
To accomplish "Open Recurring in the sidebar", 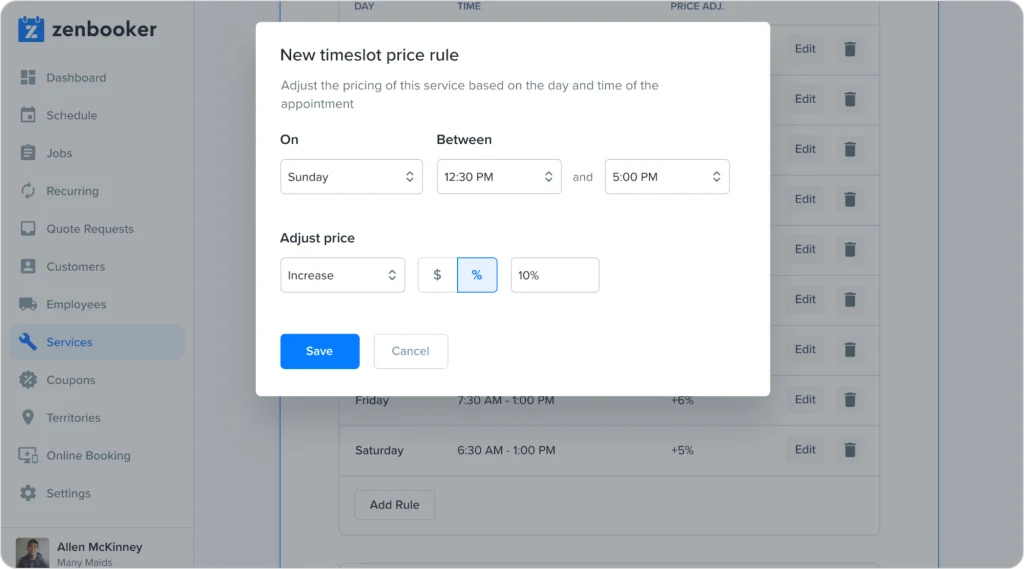I will 97,191.
